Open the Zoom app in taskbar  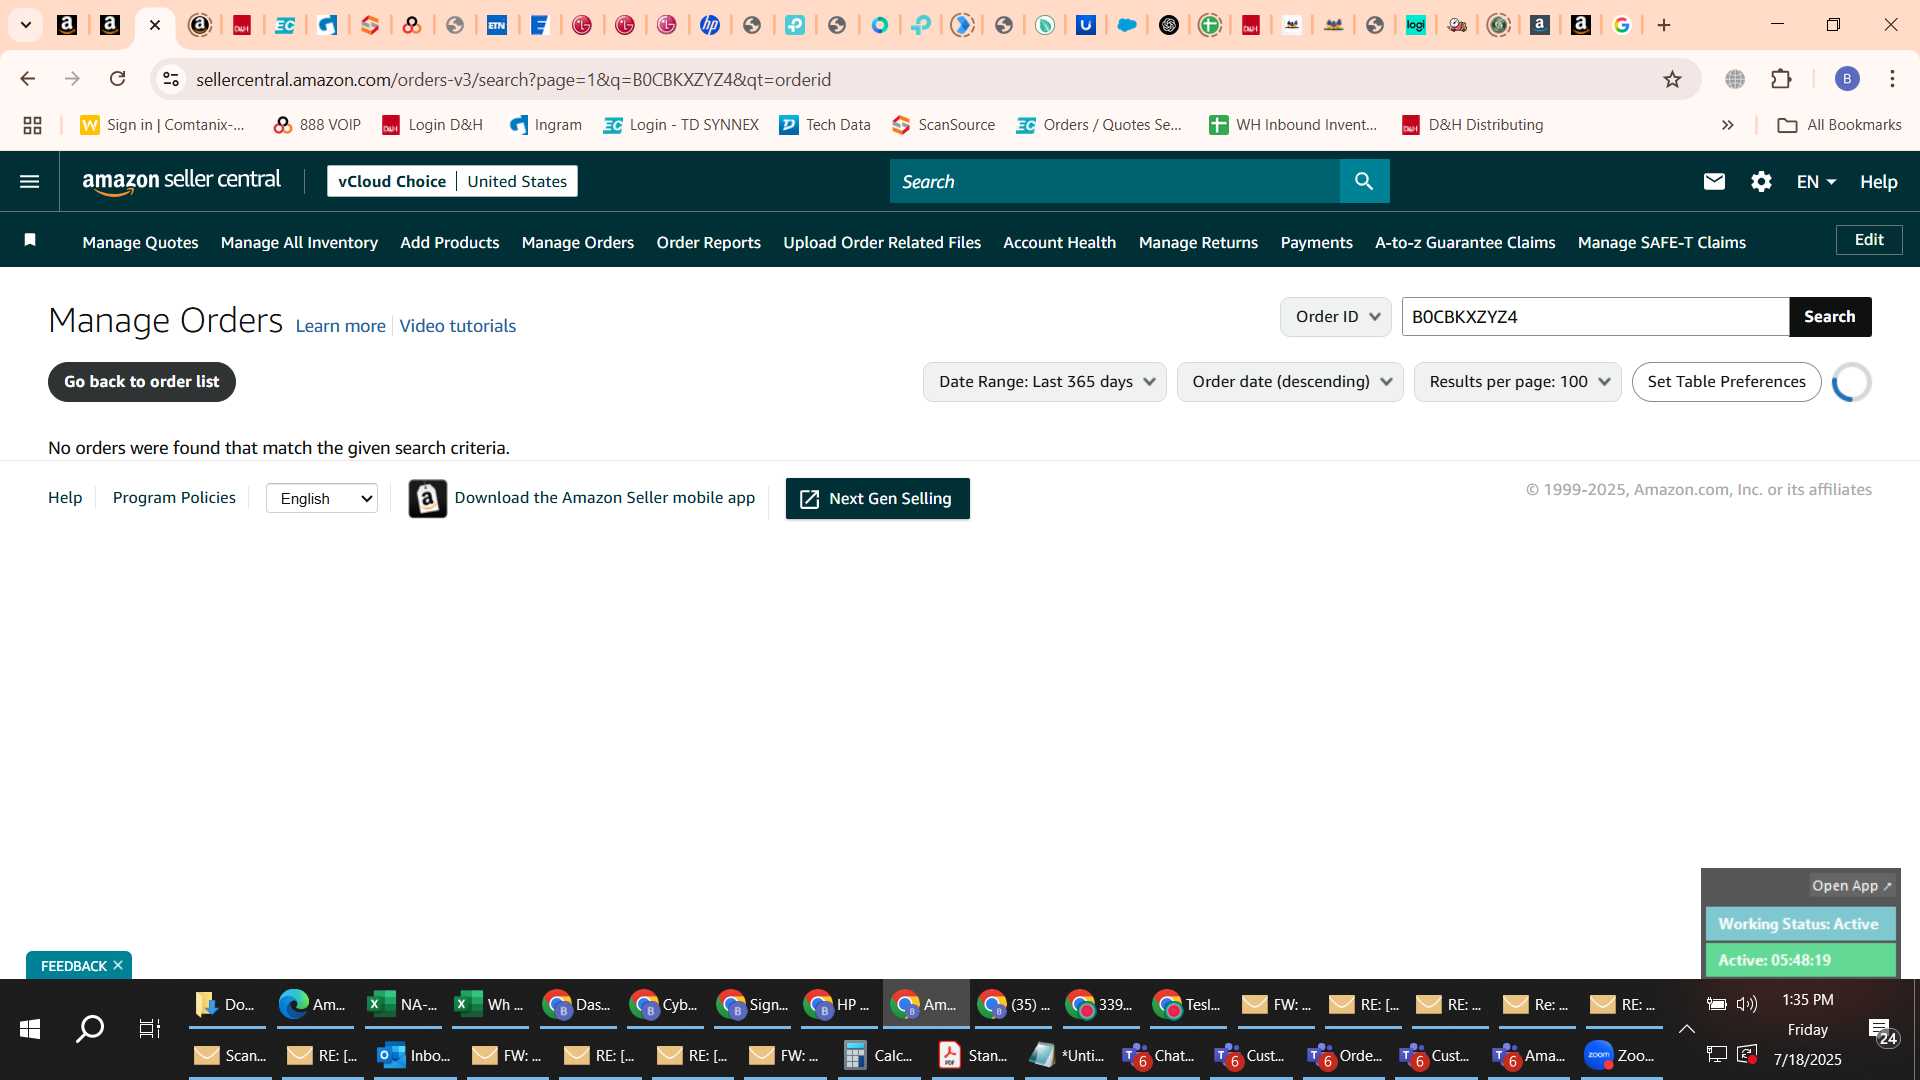coord(1620,1055)
